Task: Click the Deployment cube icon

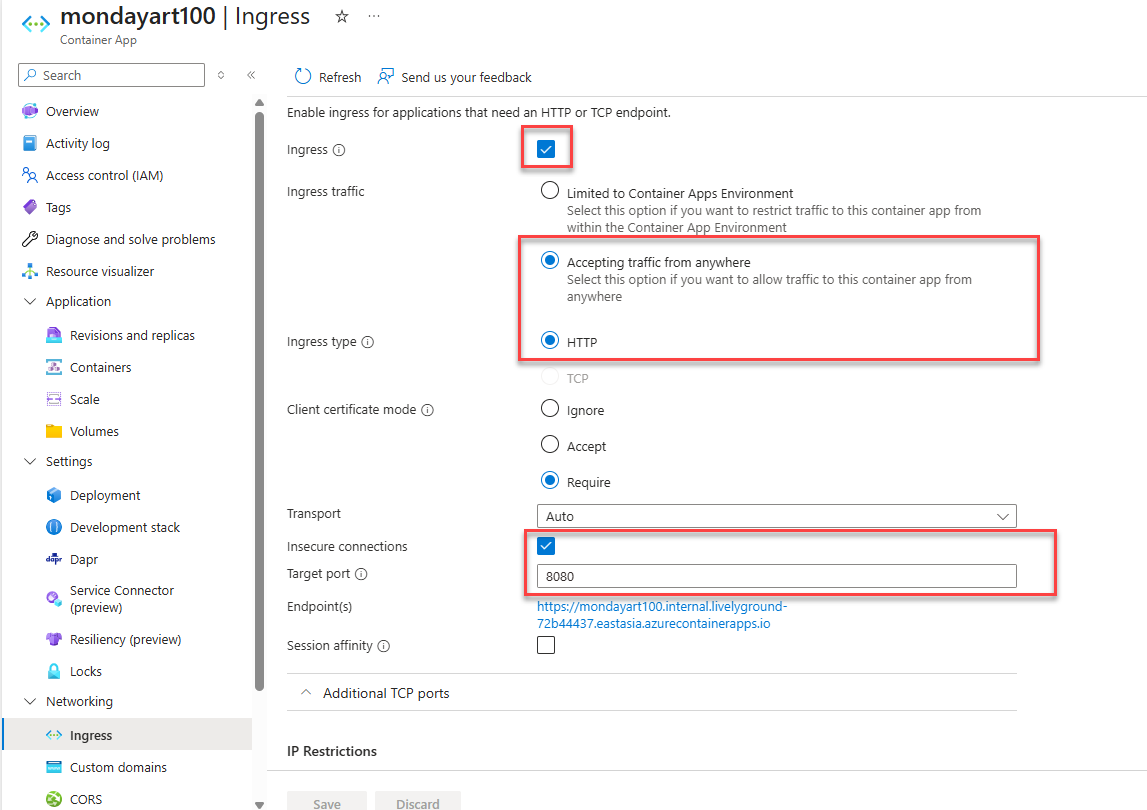Action: (x=54, y=495)
